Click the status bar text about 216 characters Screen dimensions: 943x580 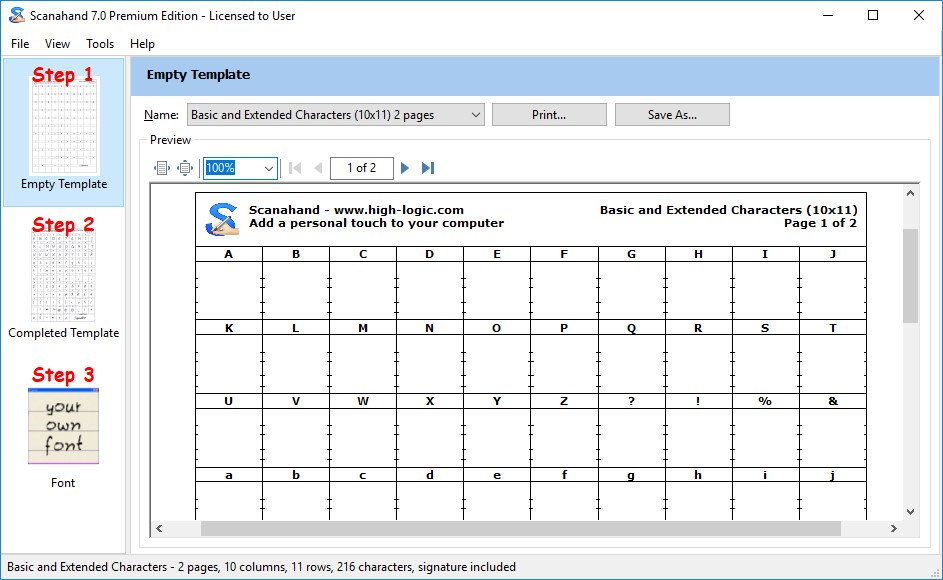pyautogui.click(x=261, y=567)
